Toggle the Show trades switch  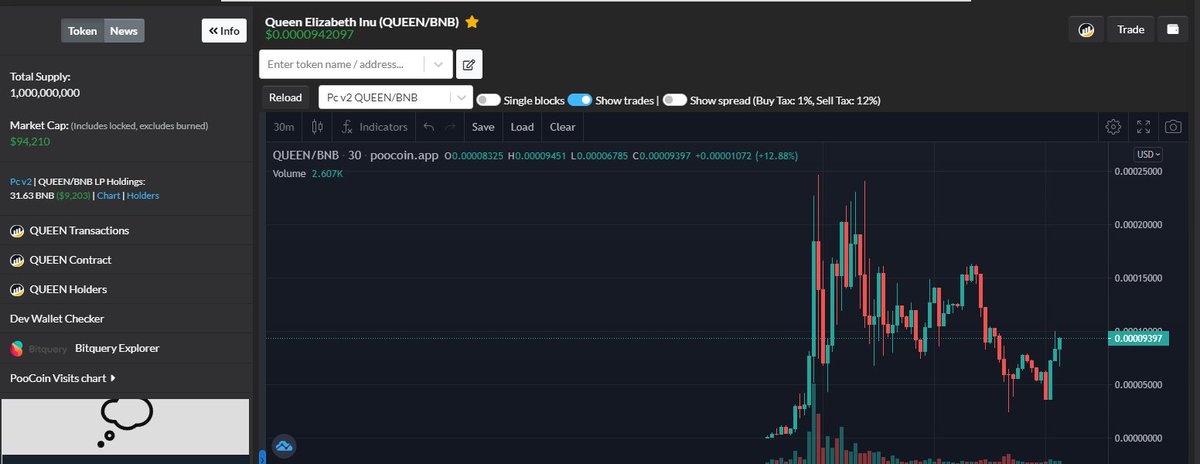coord(579,100)
